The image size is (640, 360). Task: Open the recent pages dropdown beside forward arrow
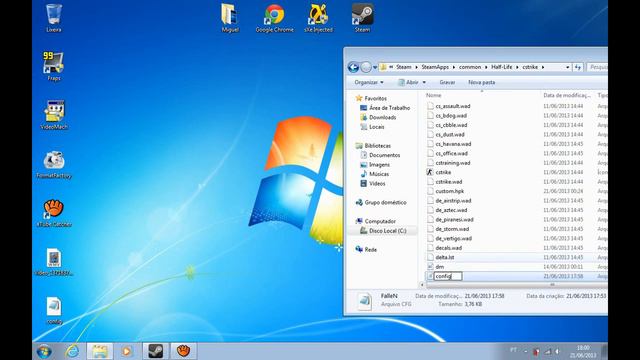click(x=375, y=67)
